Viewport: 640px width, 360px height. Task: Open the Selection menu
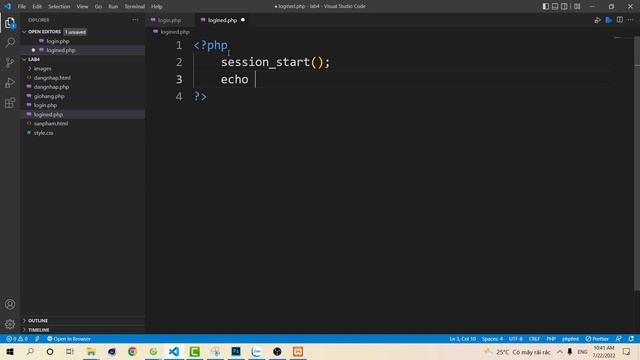tap(59, 7)
